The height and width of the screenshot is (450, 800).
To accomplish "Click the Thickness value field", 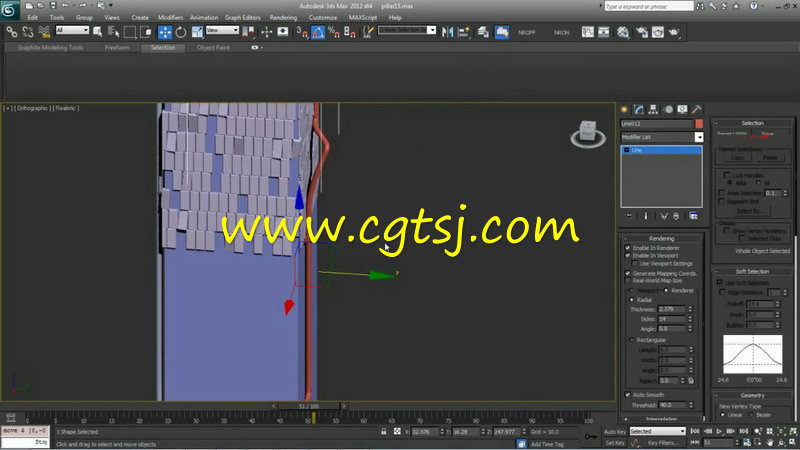I will tap(671, 309).
